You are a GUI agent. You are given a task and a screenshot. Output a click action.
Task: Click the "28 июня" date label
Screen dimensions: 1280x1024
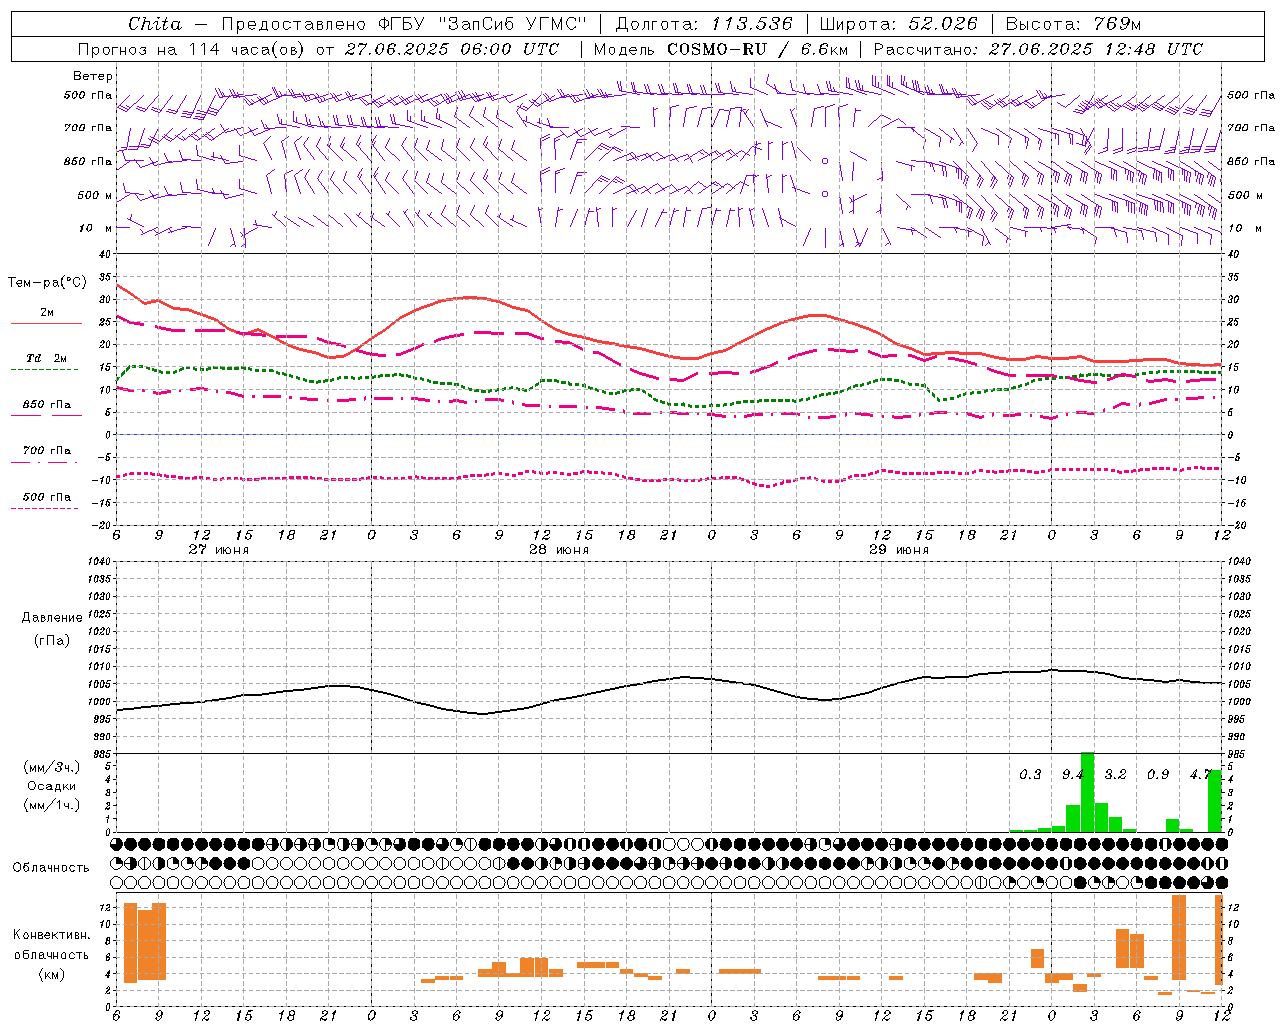pyautogui.click(x=559, y=550)
